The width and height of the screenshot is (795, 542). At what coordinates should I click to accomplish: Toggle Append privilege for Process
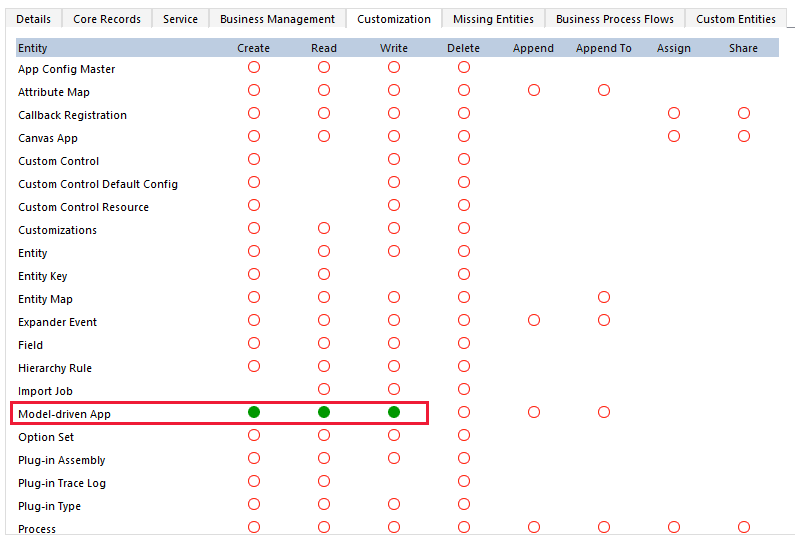coord(534,527)
